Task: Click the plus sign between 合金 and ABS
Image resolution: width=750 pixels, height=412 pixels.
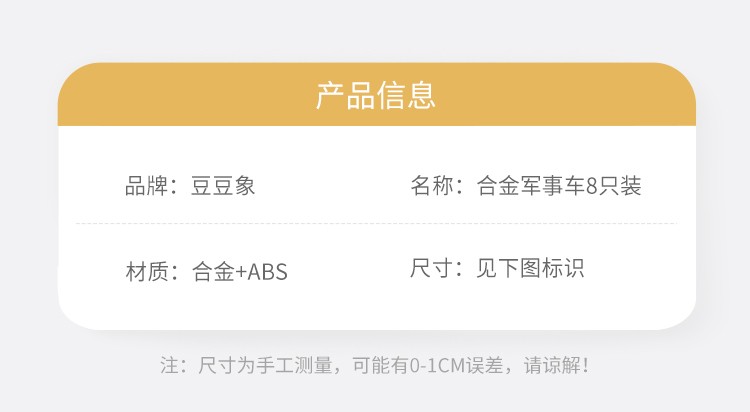Action: point(240,271)
